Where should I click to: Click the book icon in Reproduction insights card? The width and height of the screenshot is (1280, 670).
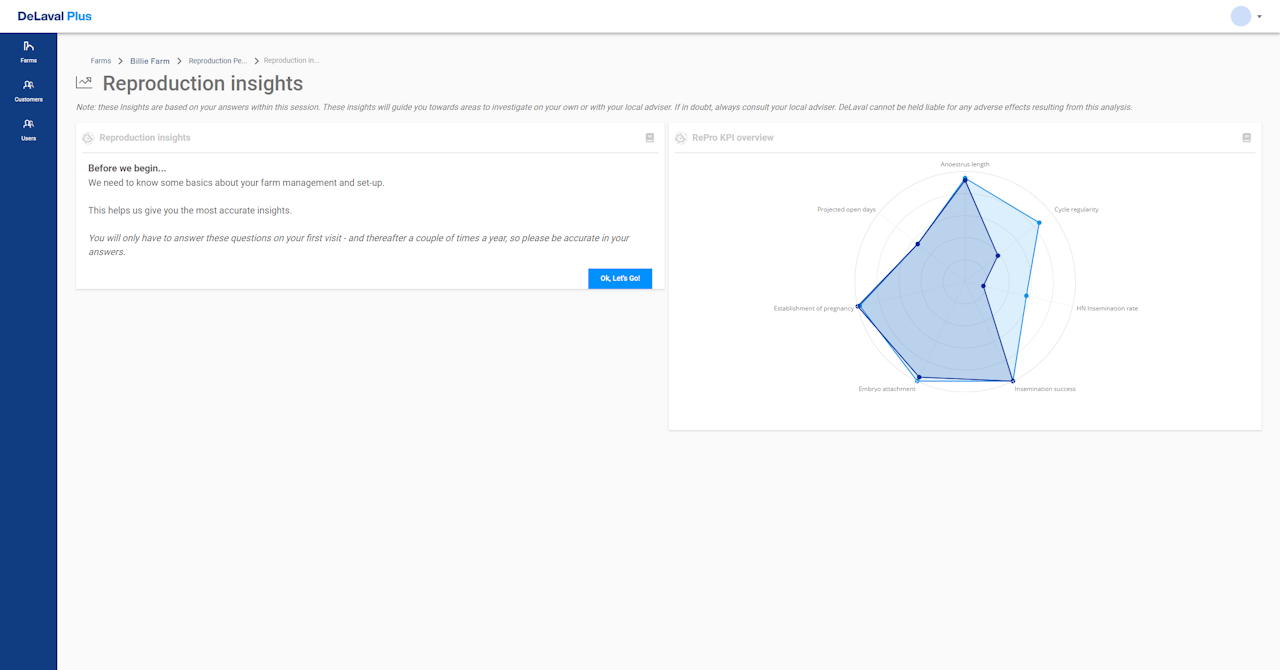pyautogui.click(x=650, y=138)
